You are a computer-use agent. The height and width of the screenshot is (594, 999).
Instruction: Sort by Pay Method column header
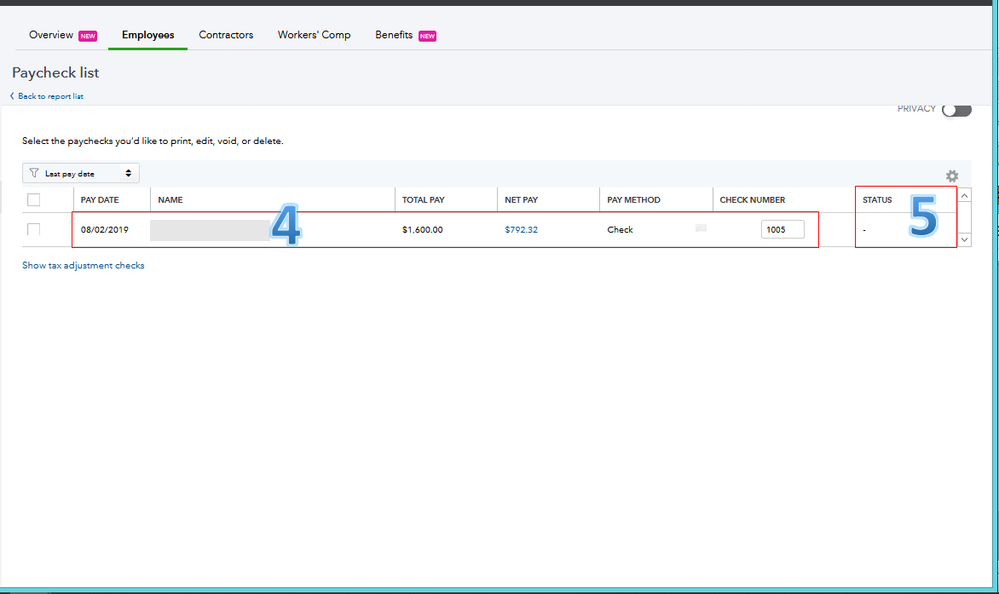[633, 199]
